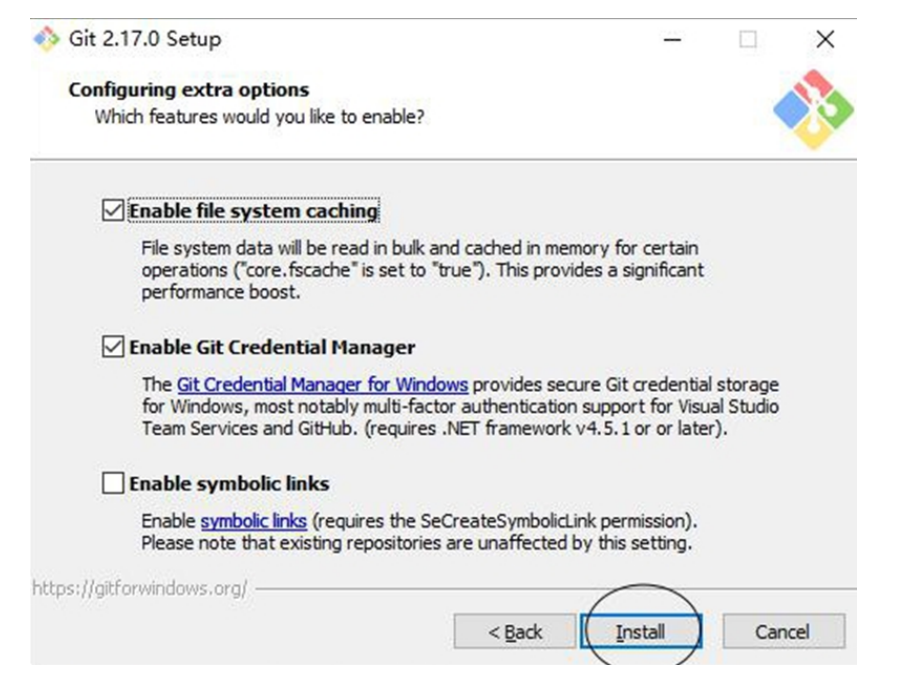Click the Git logo in the header
Viewport: 897px width, 689px height.
tap(813, 109)
